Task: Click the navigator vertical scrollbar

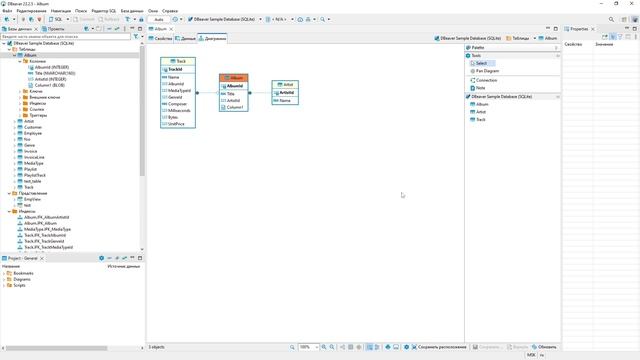Action: pos(142,110)
